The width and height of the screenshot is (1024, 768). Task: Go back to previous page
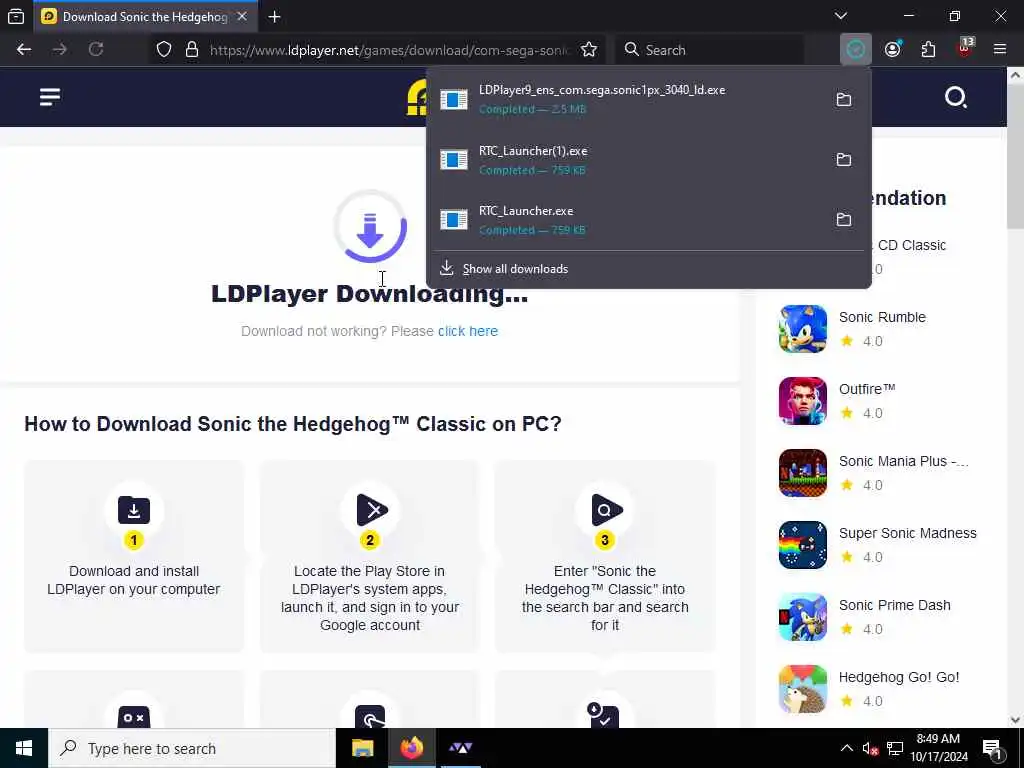24,50
